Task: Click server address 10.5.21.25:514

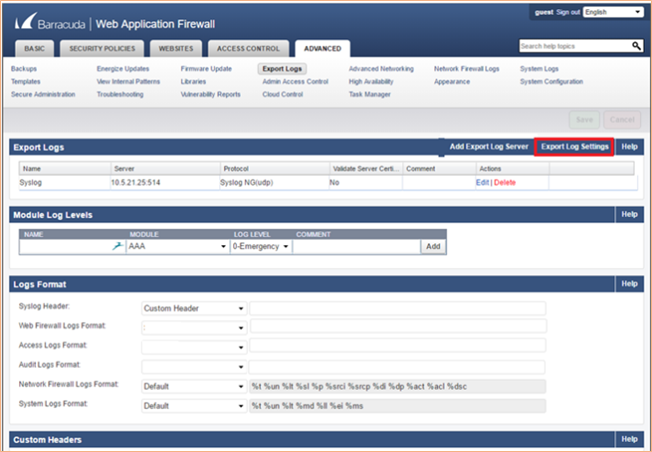Action: coord(136,183)
